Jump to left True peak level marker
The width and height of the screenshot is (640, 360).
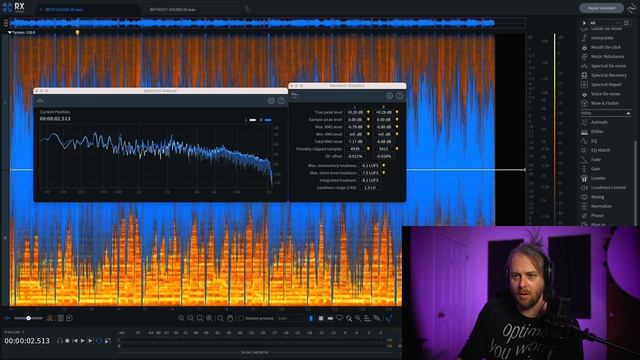coord(369,112)
